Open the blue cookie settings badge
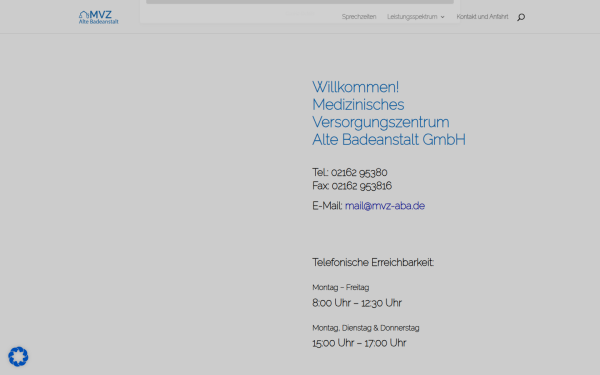This screenshot has height=375, width=600. coord(18,357)
